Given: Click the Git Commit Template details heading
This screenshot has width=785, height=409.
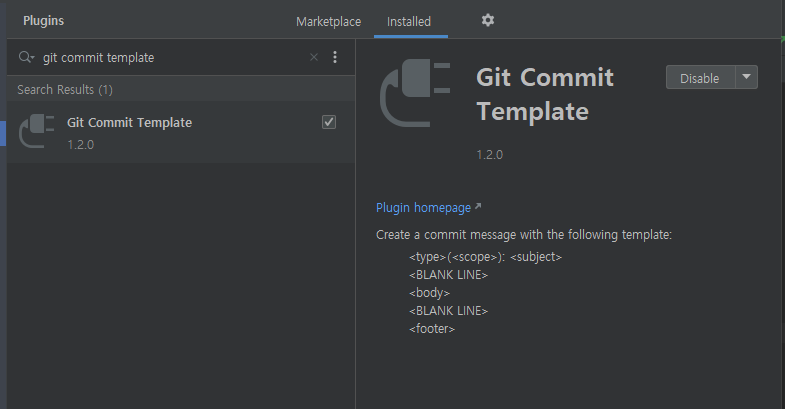Looking at the screenshot, I should (x=545, y=94).
